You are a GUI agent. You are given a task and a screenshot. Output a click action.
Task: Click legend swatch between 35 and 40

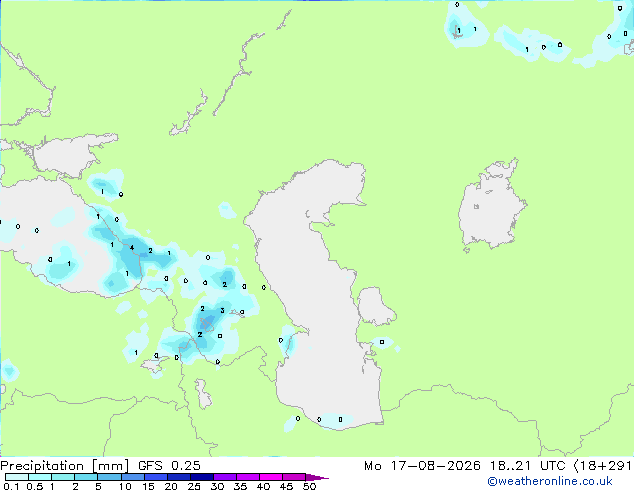[248, 477]
